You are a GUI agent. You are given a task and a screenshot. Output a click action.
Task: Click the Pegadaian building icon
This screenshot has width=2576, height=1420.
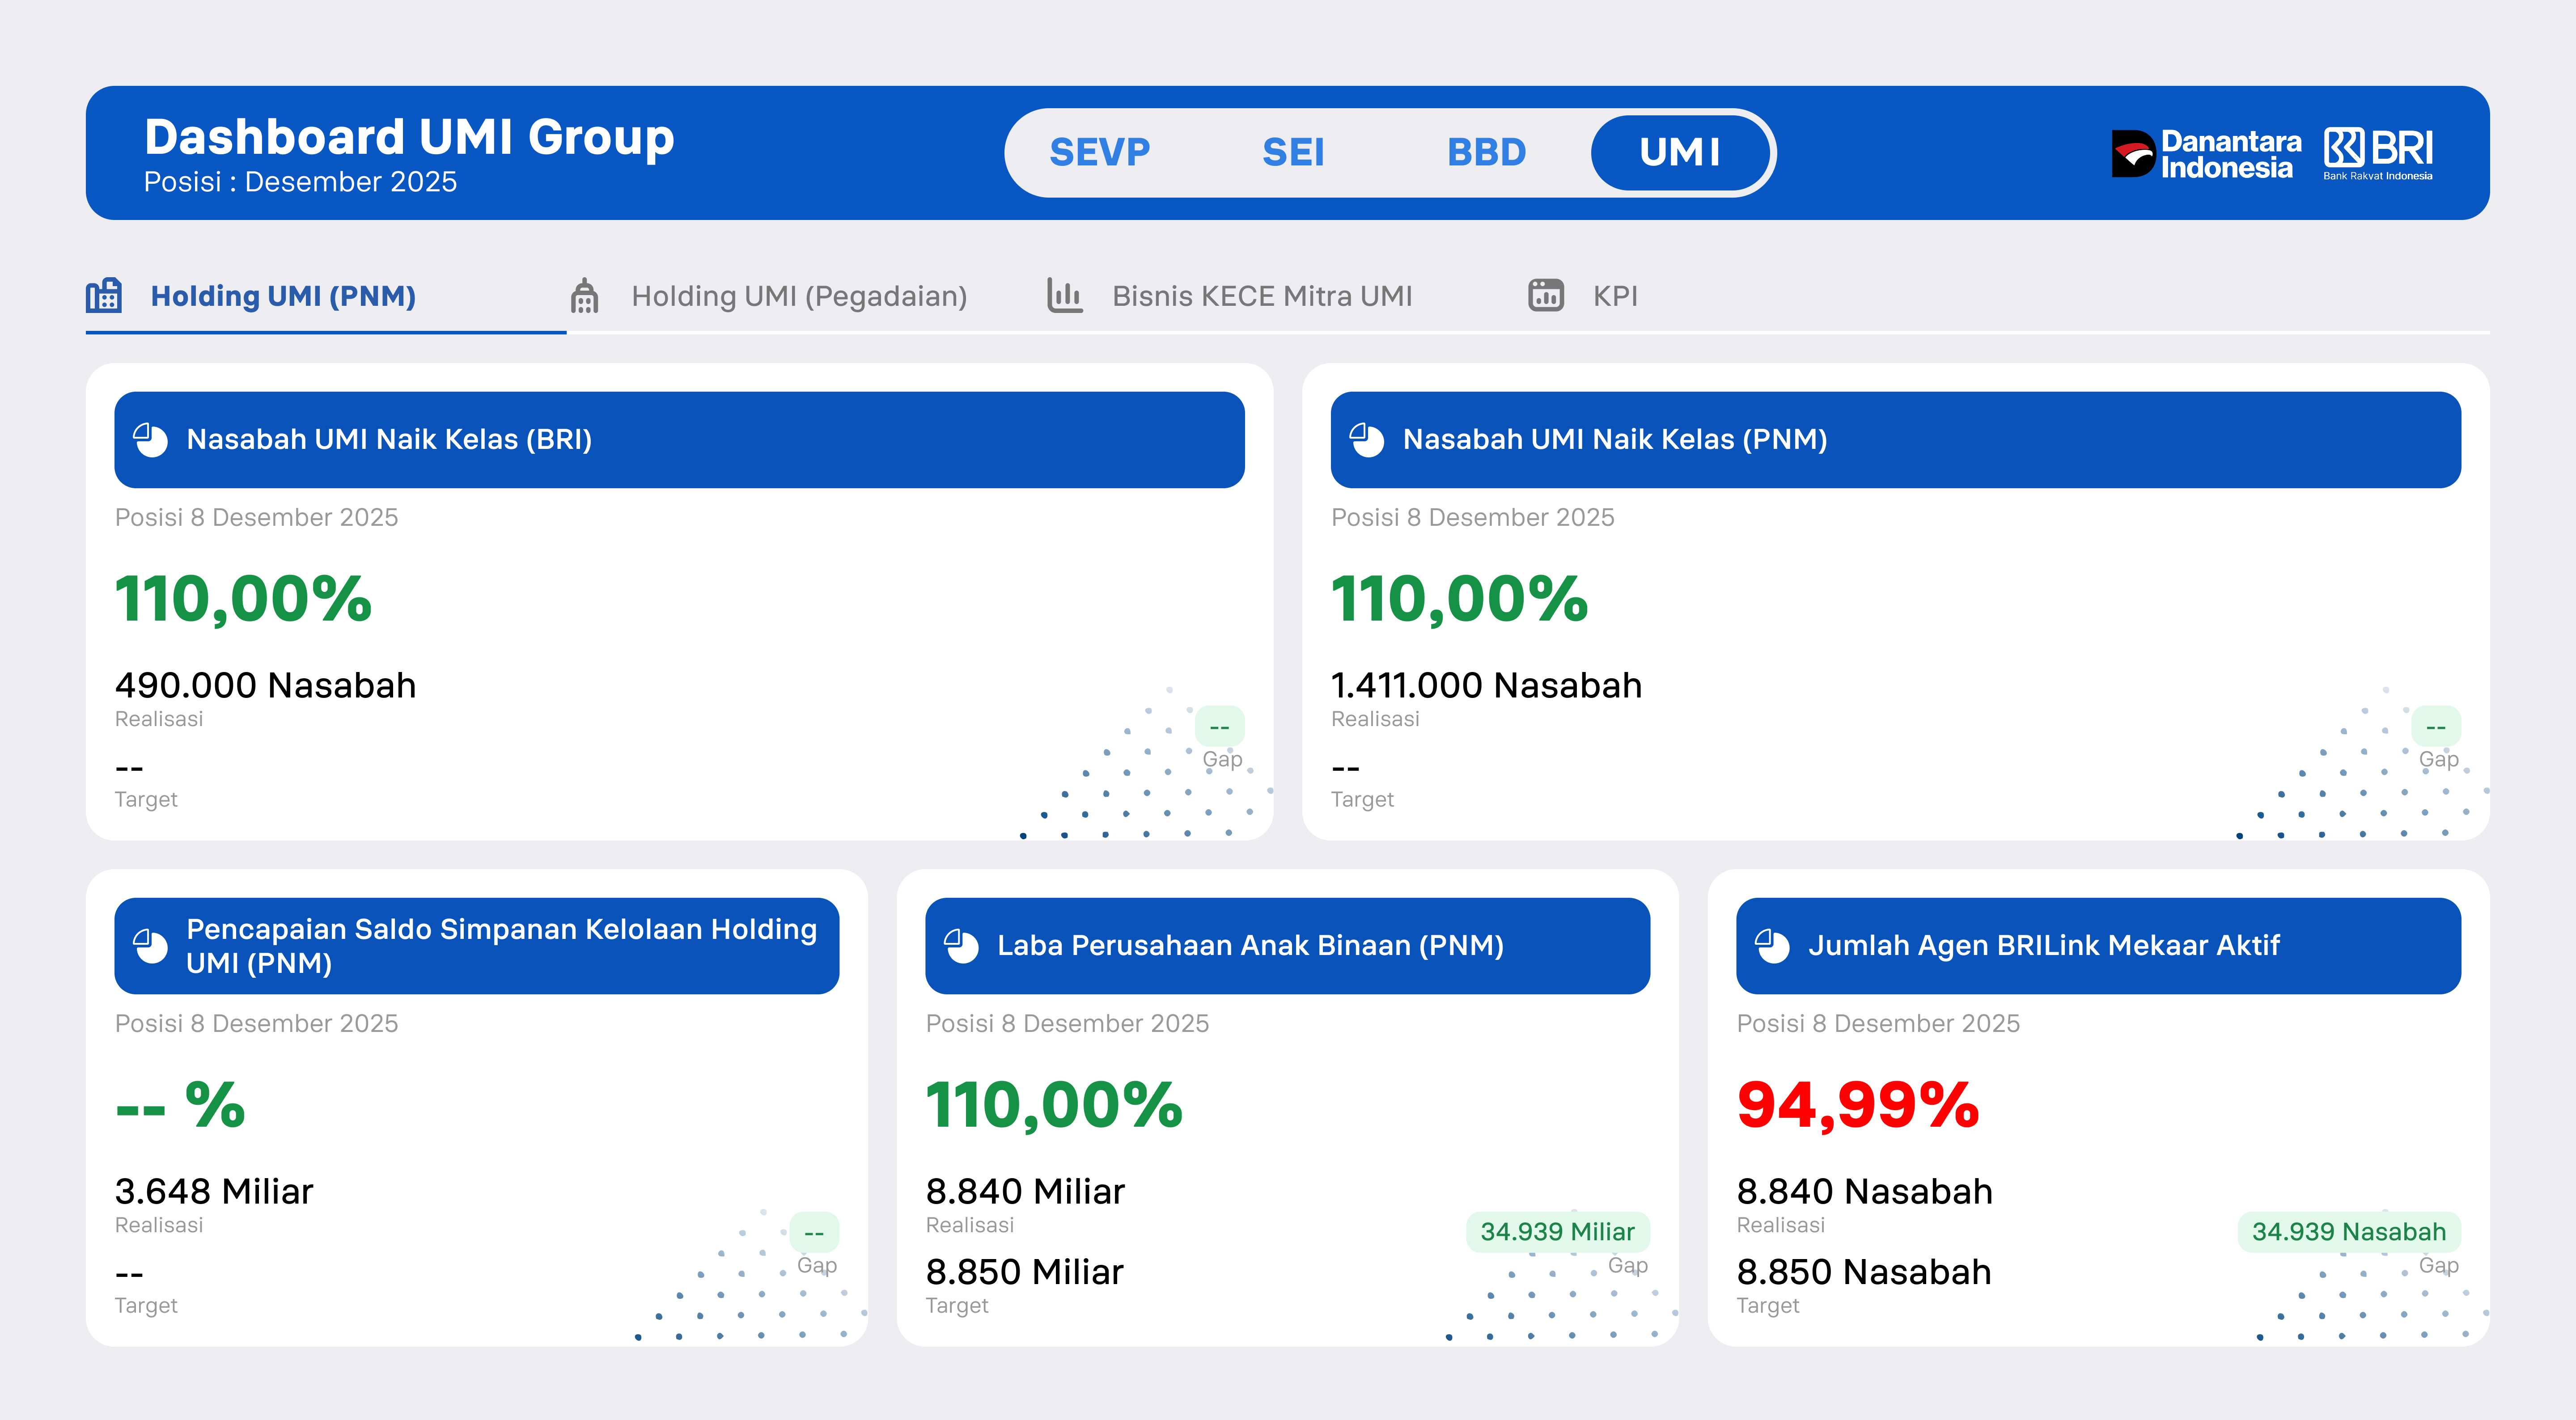584,296
